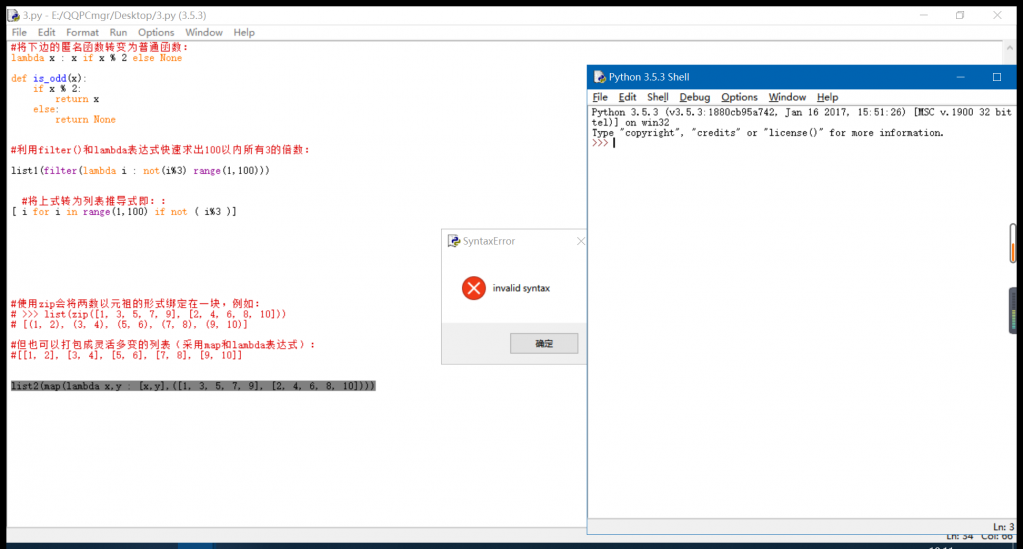This screenshot has height=549, width=1023.
Task: Click the red error icon in dialog
Action: coord(474,288)
